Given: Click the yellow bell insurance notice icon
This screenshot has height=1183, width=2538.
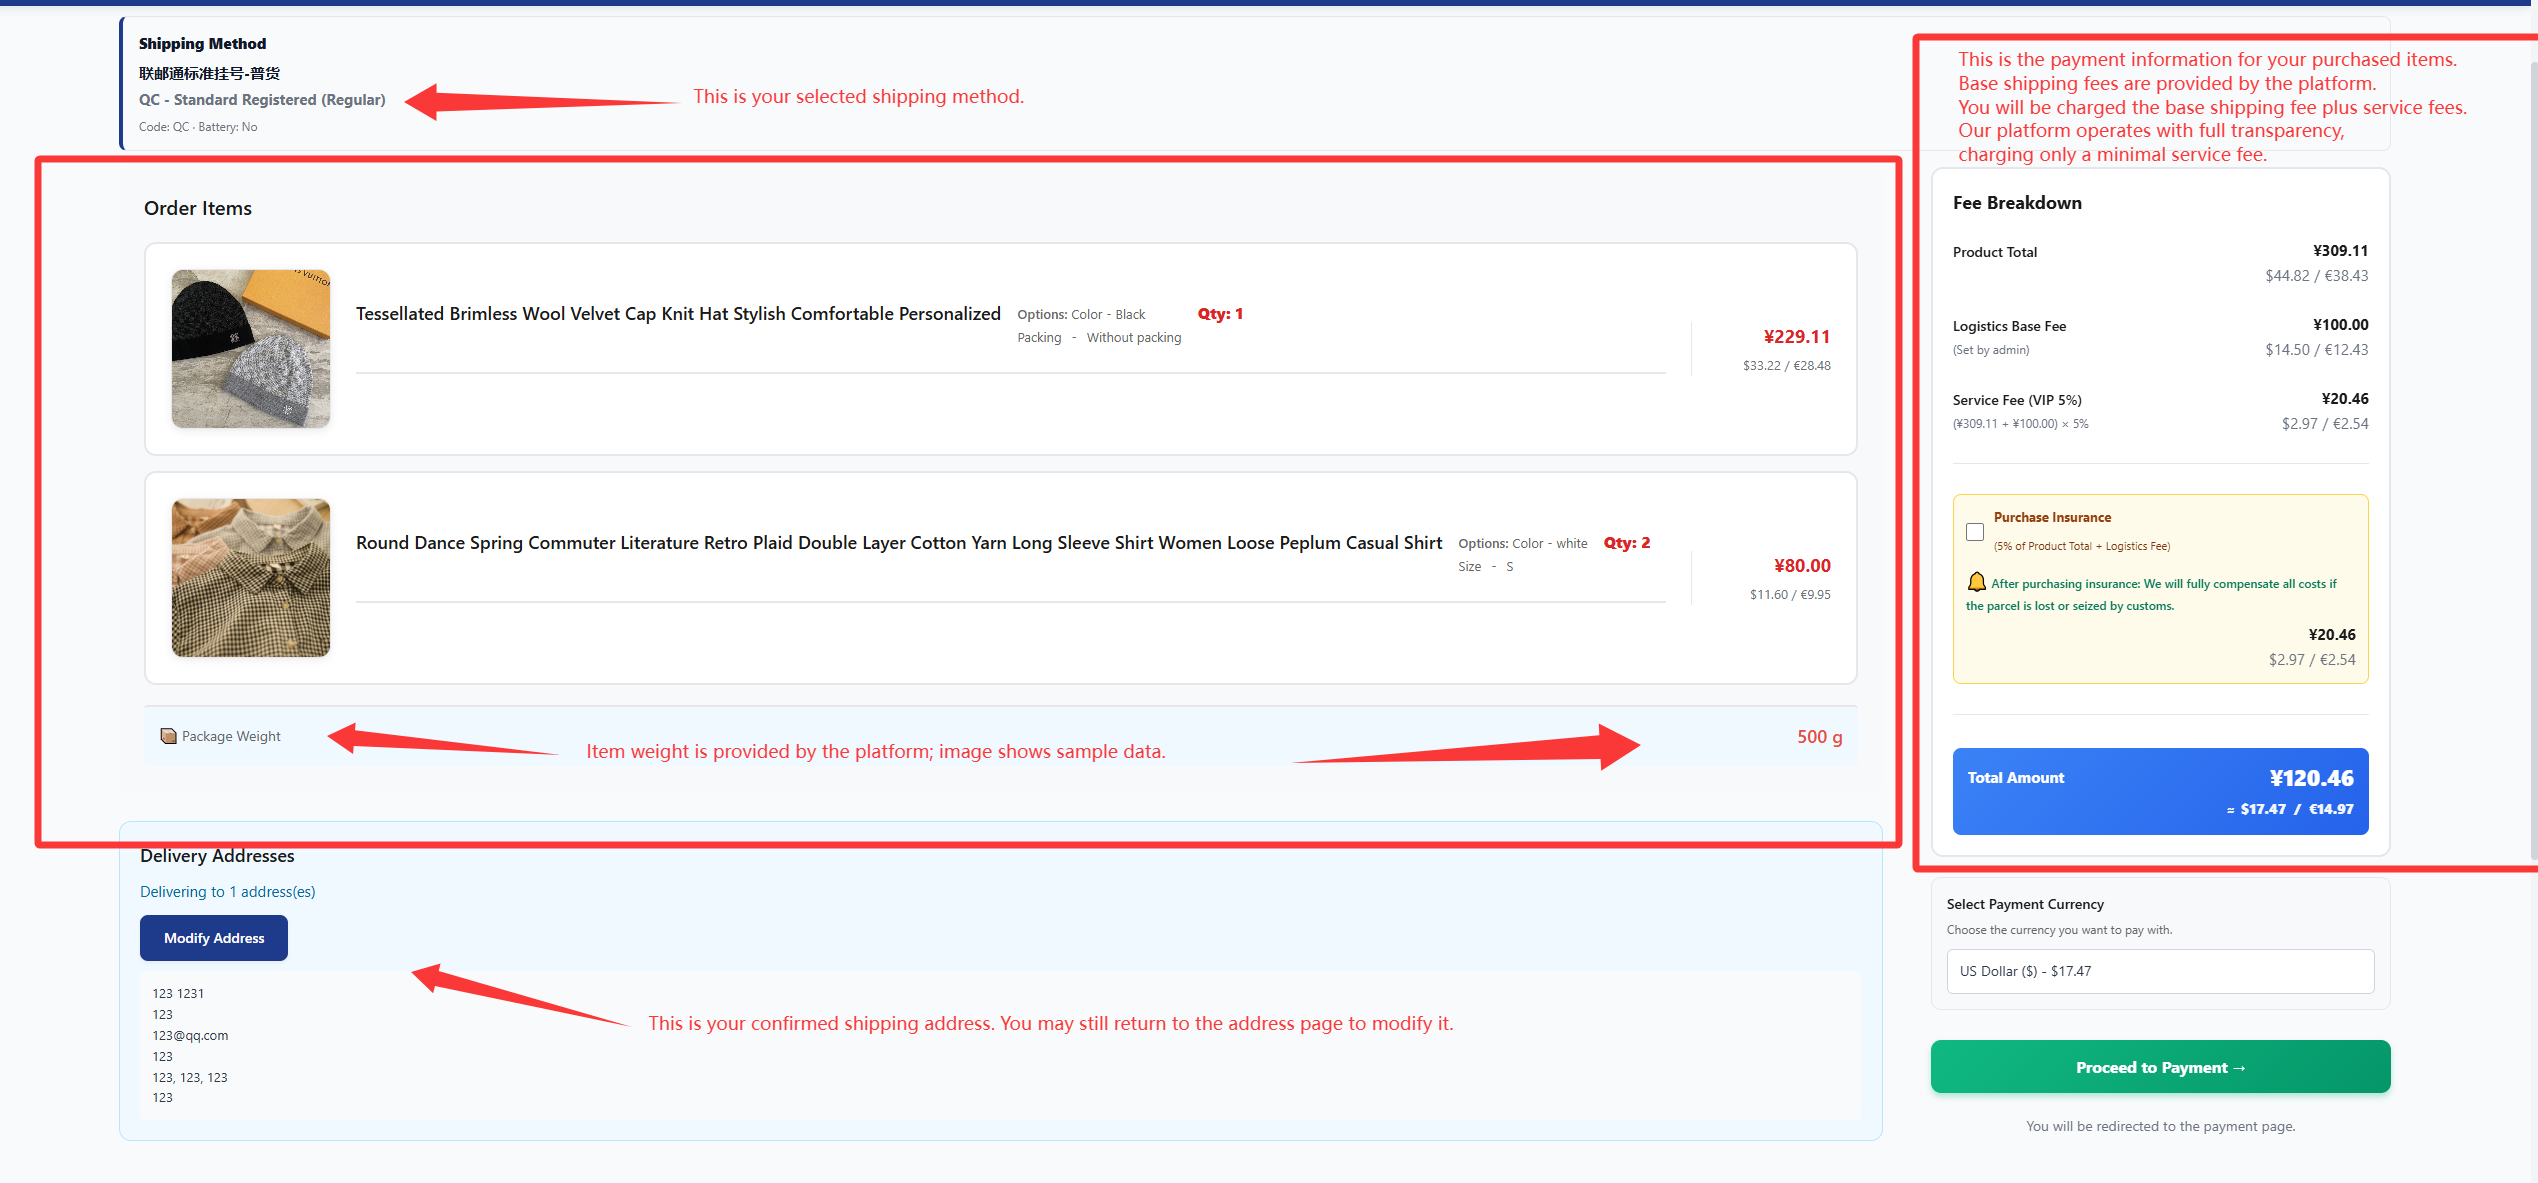Looking at the screenshot, I should 1976,582.
